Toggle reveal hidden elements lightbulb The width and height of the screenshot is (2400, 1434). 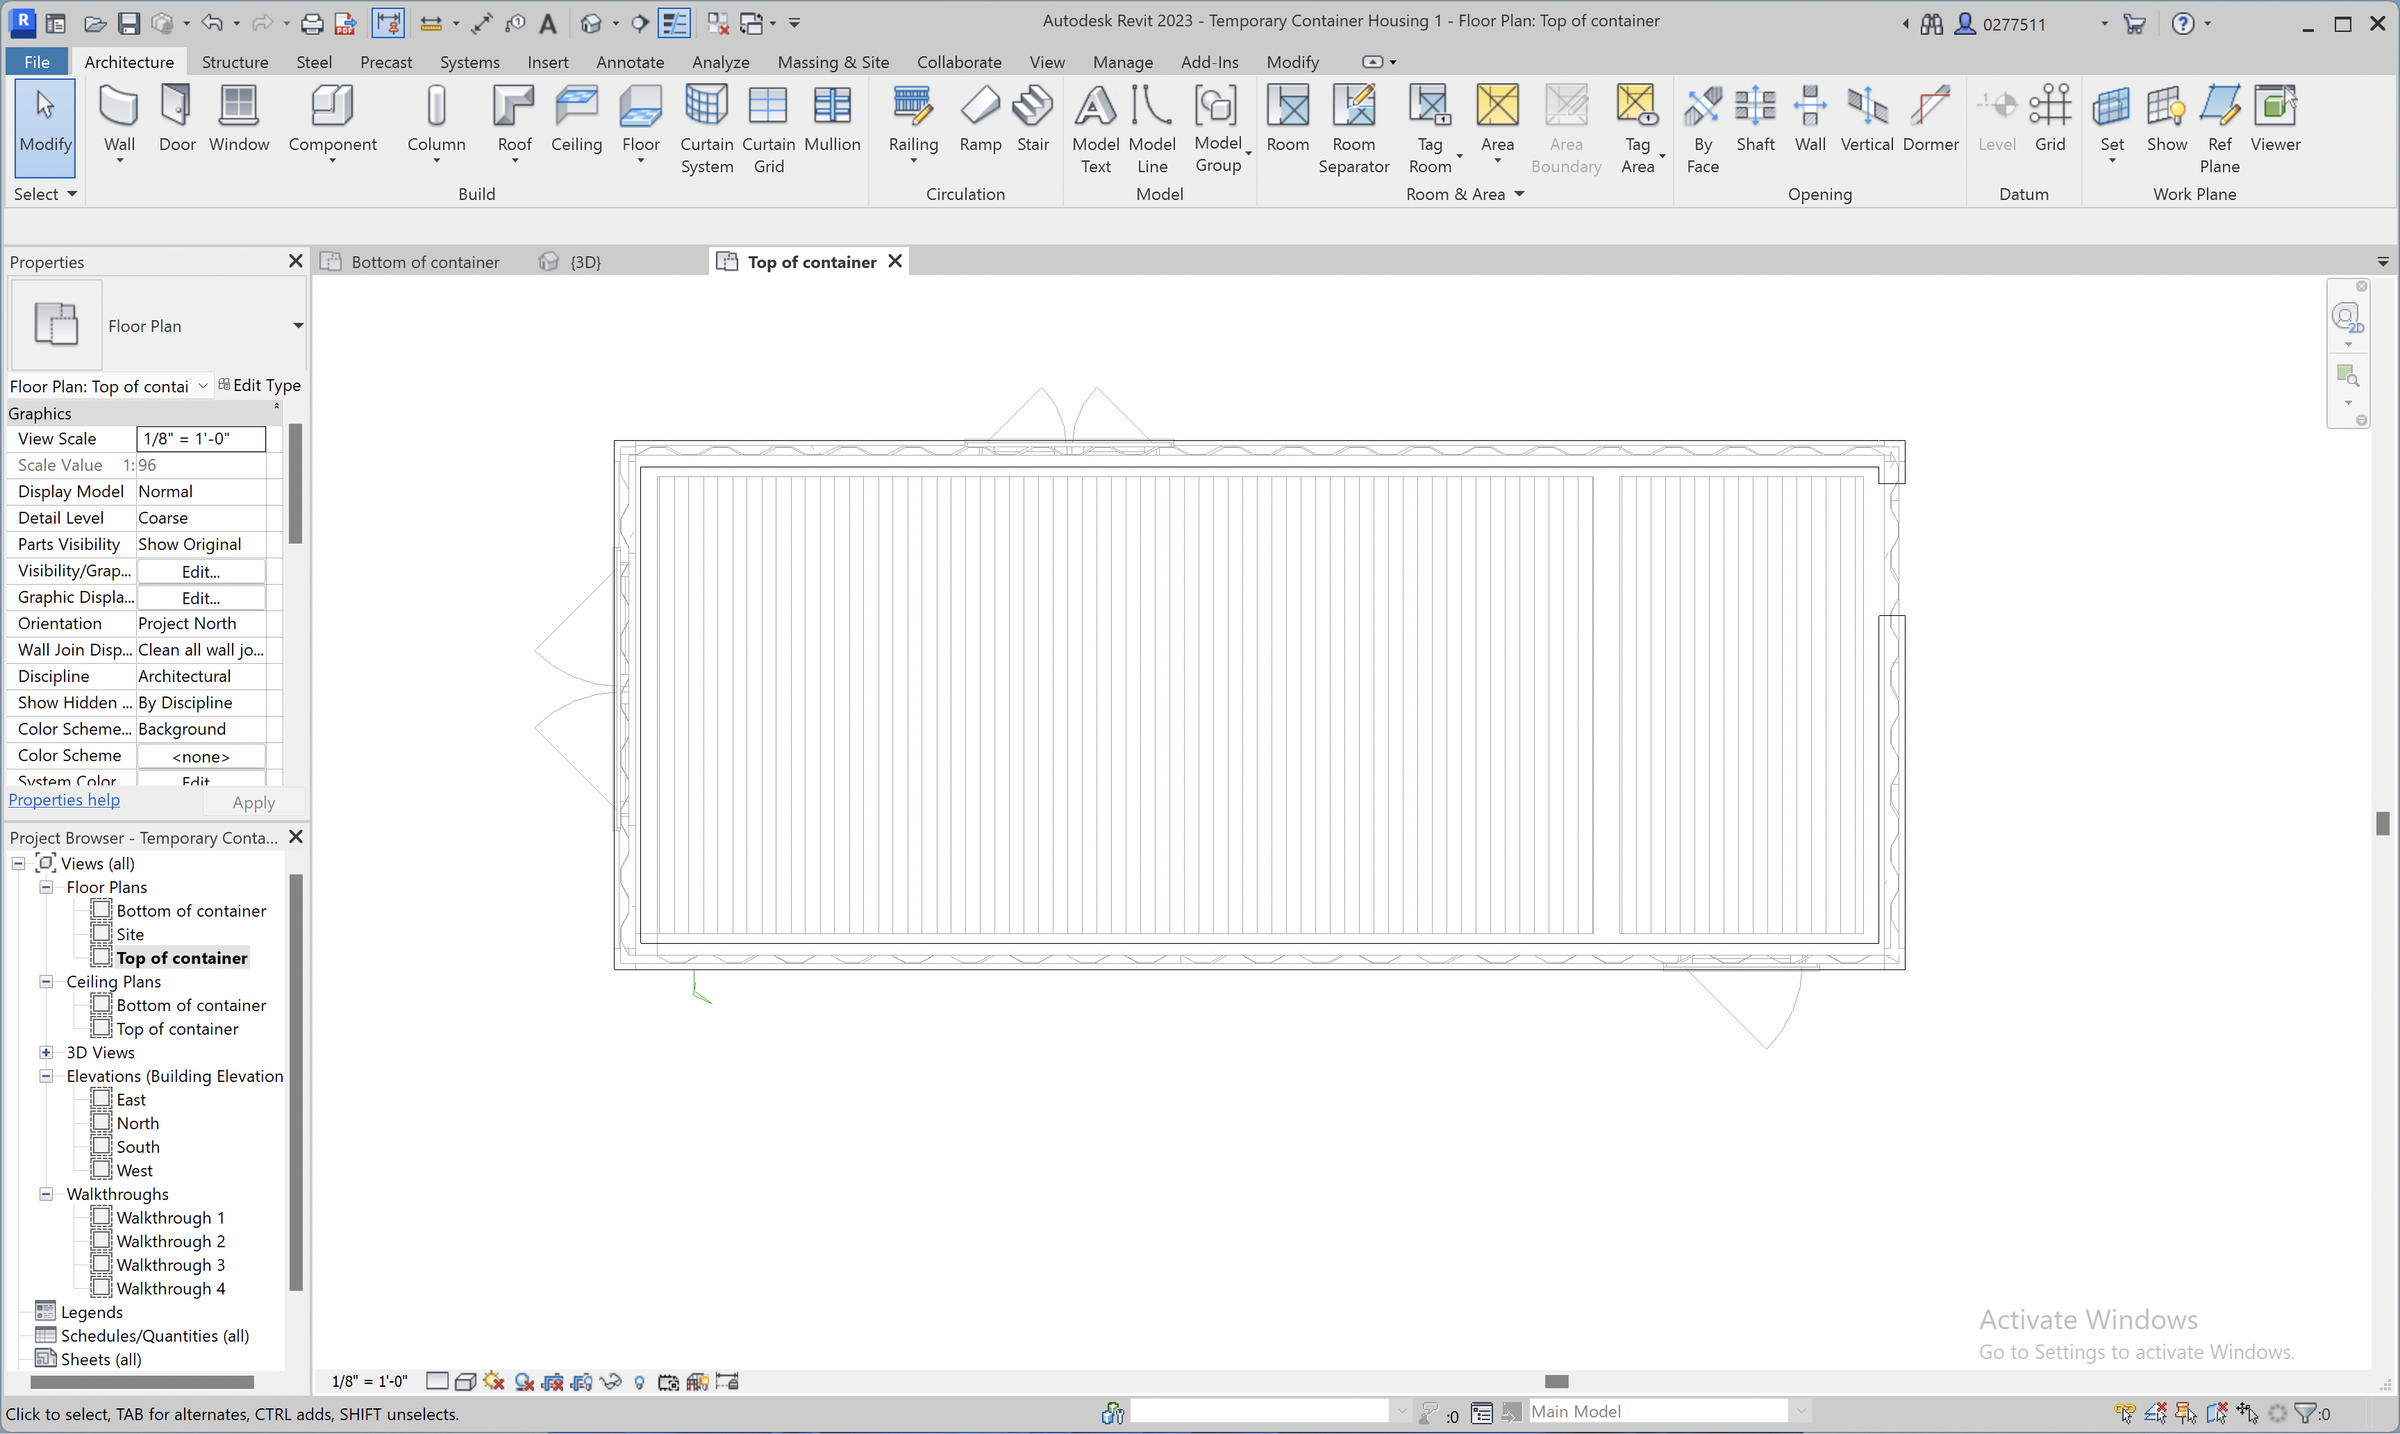point(640,1382)
